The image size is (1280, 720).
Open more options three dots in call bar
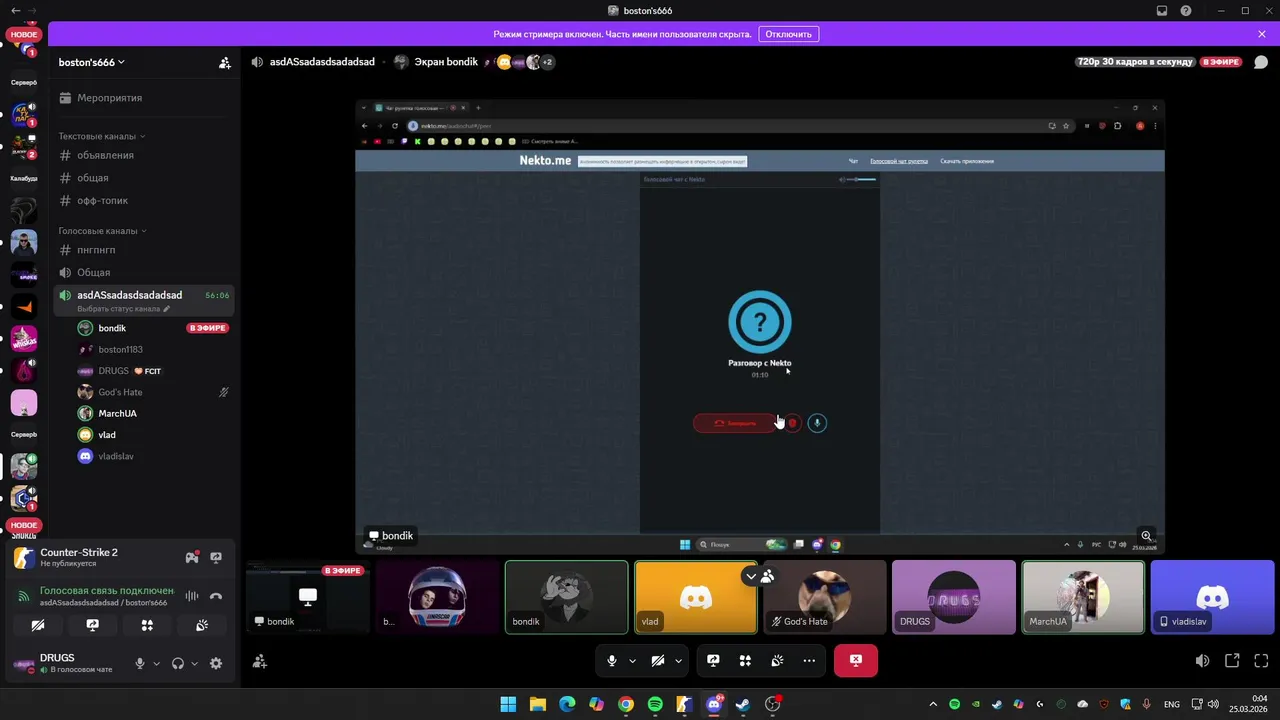pos(809,661)
